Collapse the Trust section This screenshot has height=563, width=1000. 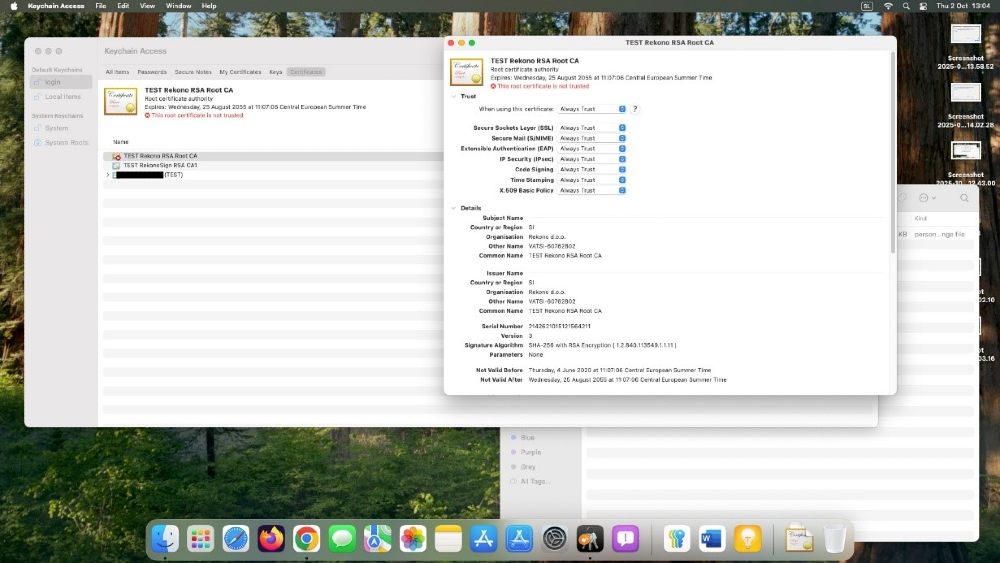tap(453, 96)
